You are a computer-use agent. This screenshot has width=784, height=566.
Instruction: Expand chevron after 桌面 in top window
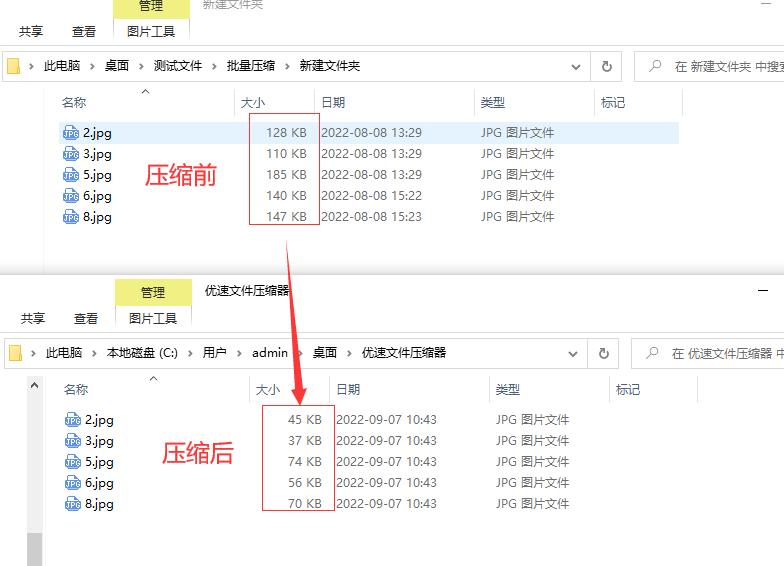[141, 66]
